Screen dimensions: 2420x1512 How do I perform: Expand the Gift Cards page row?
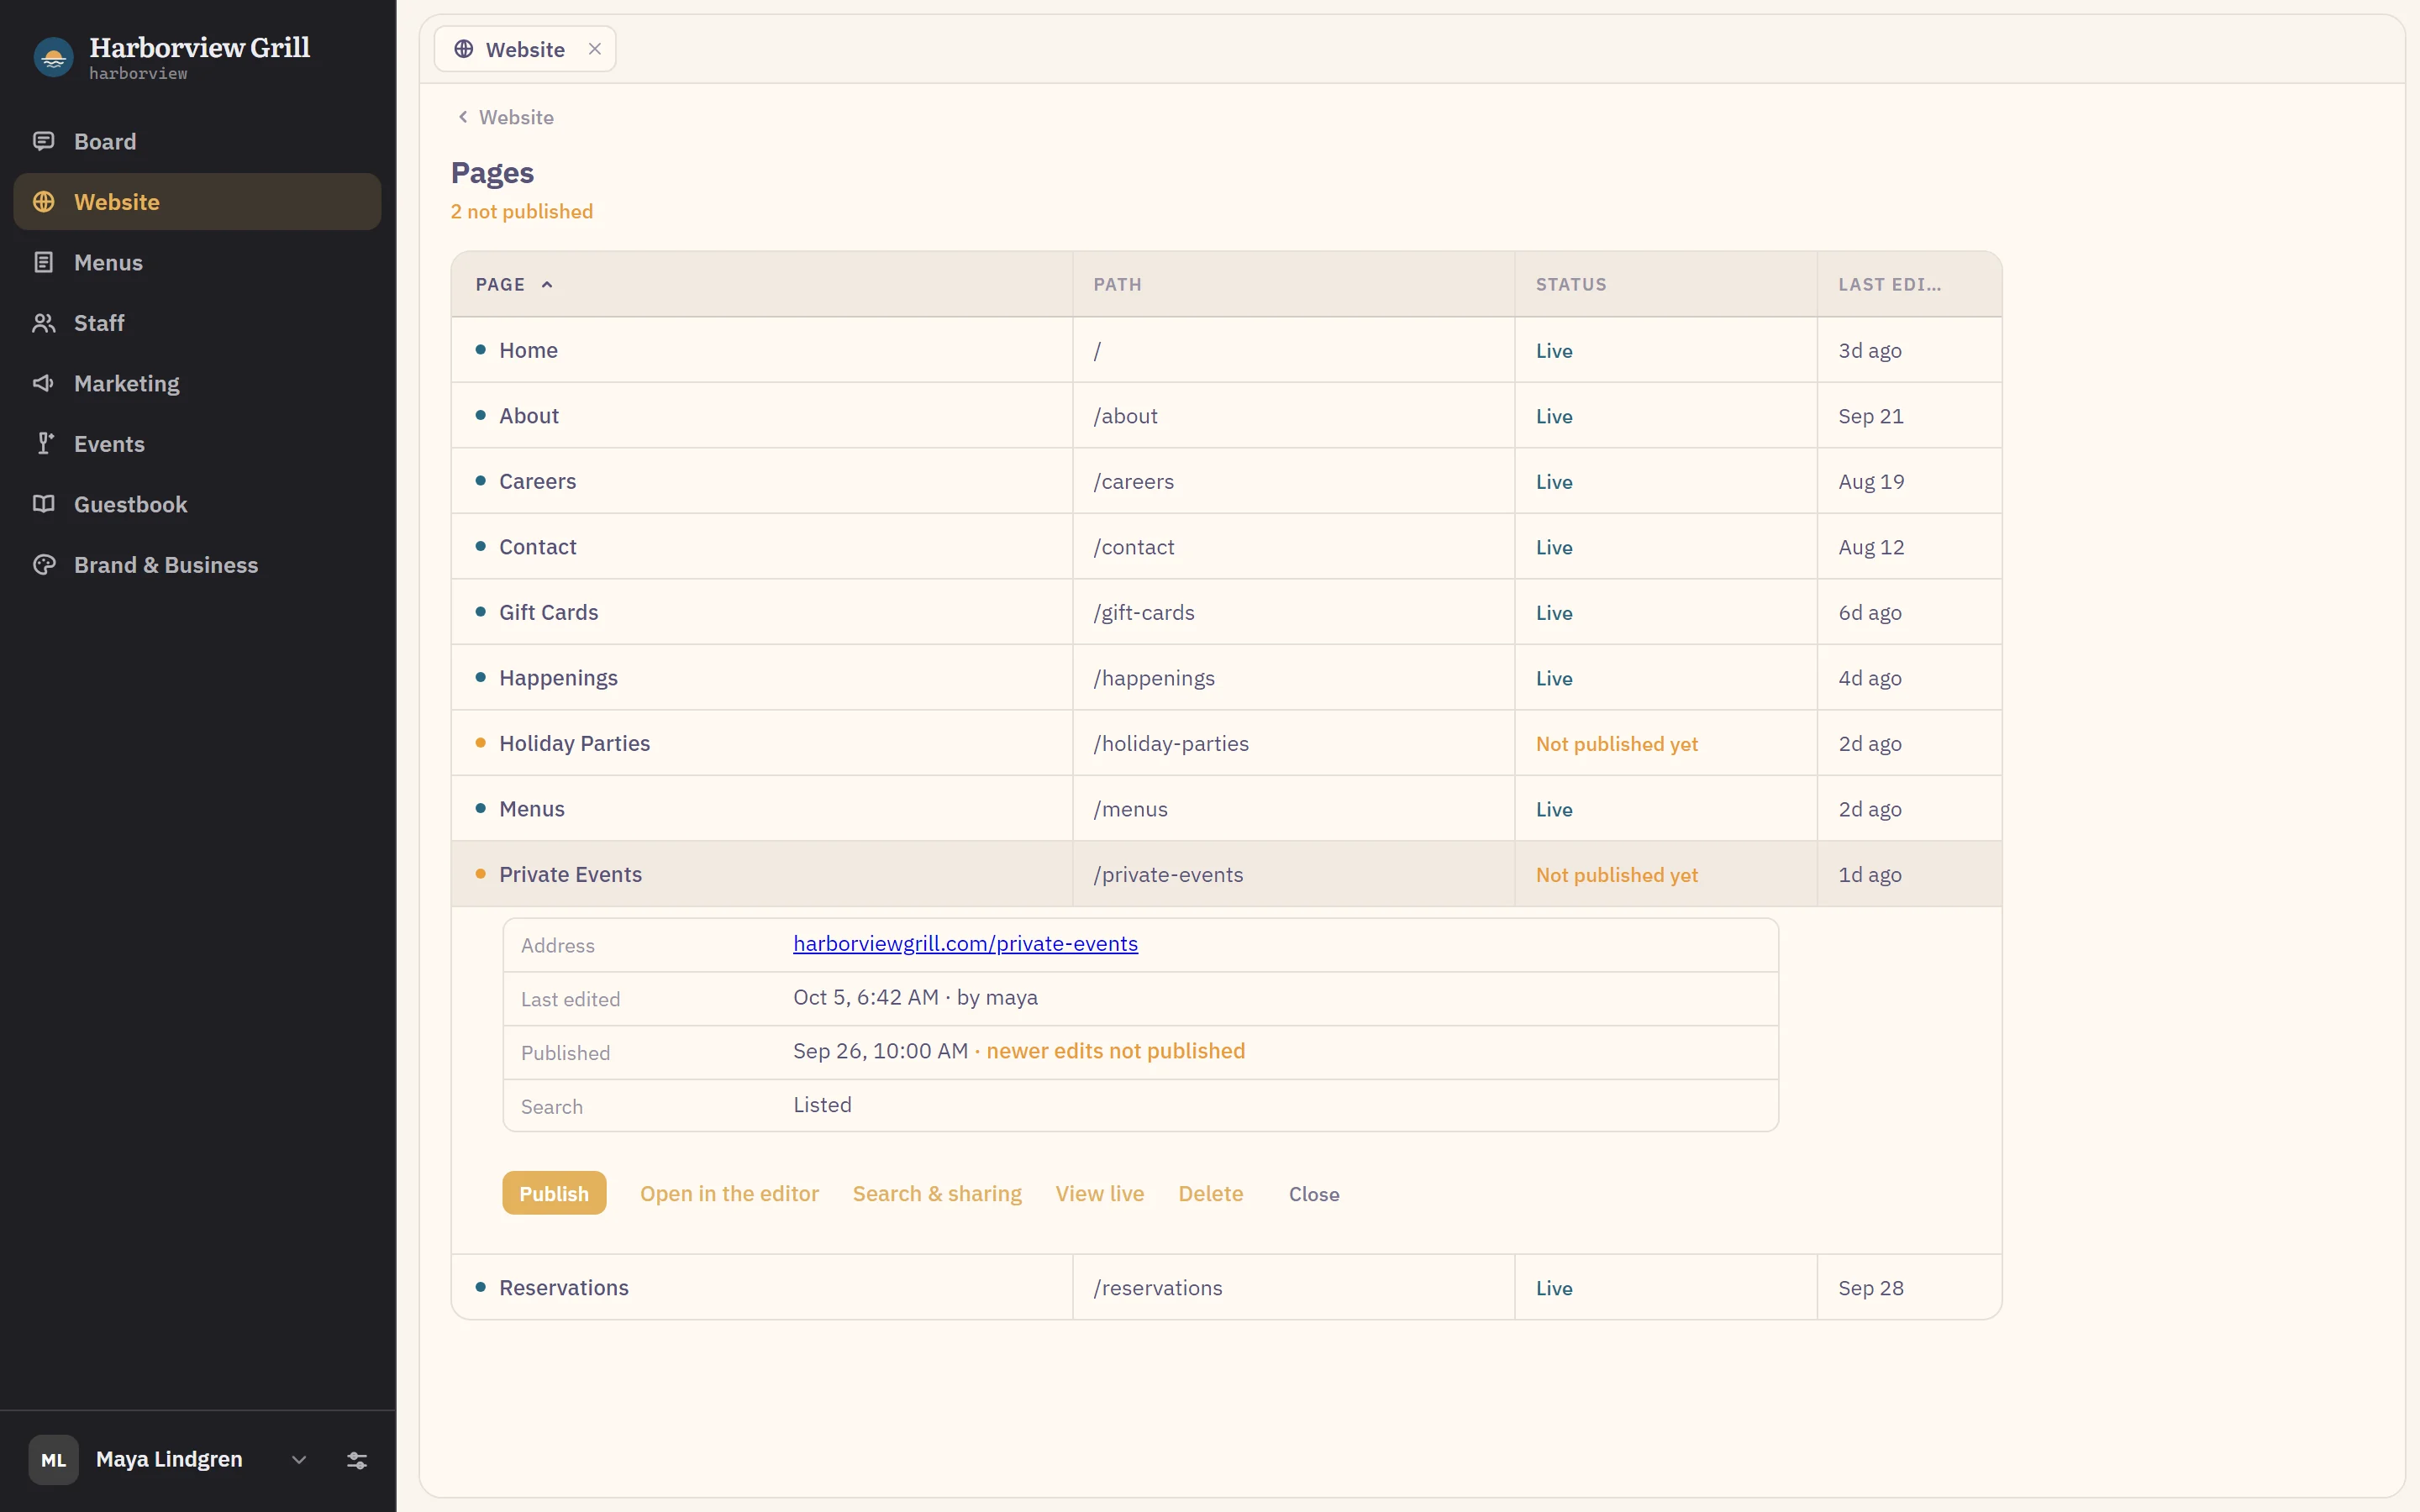coord(1226,612)
